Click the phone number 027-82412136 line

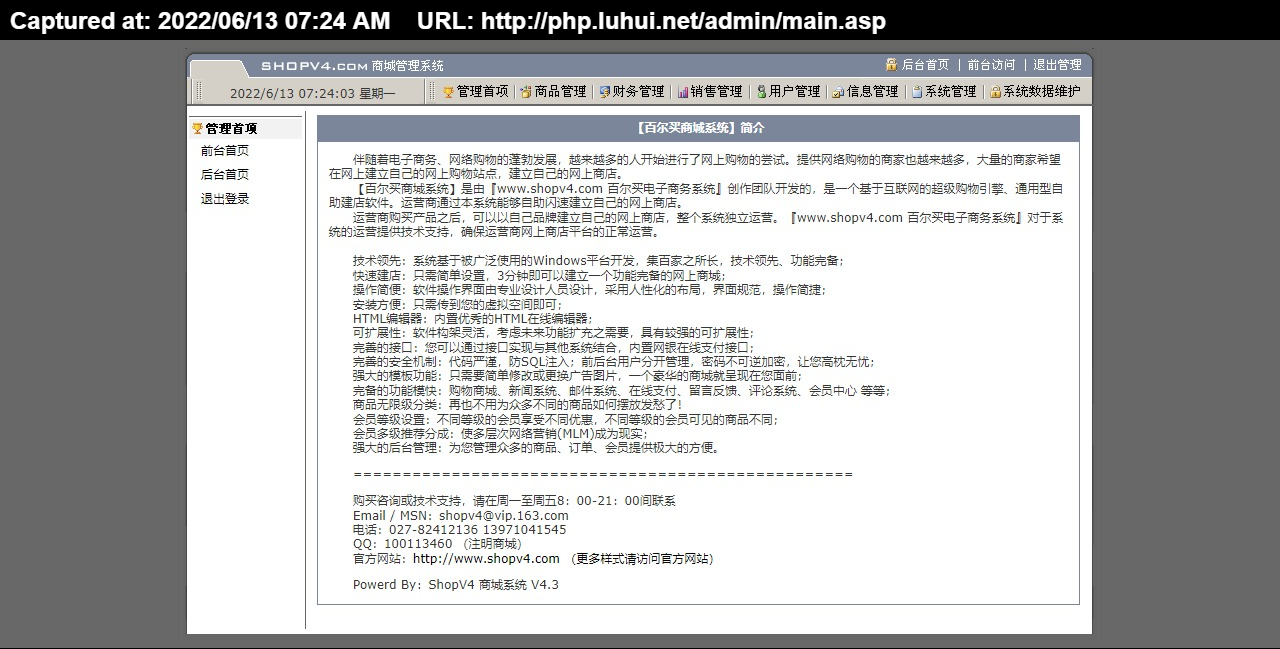click(x=459, y=530)
